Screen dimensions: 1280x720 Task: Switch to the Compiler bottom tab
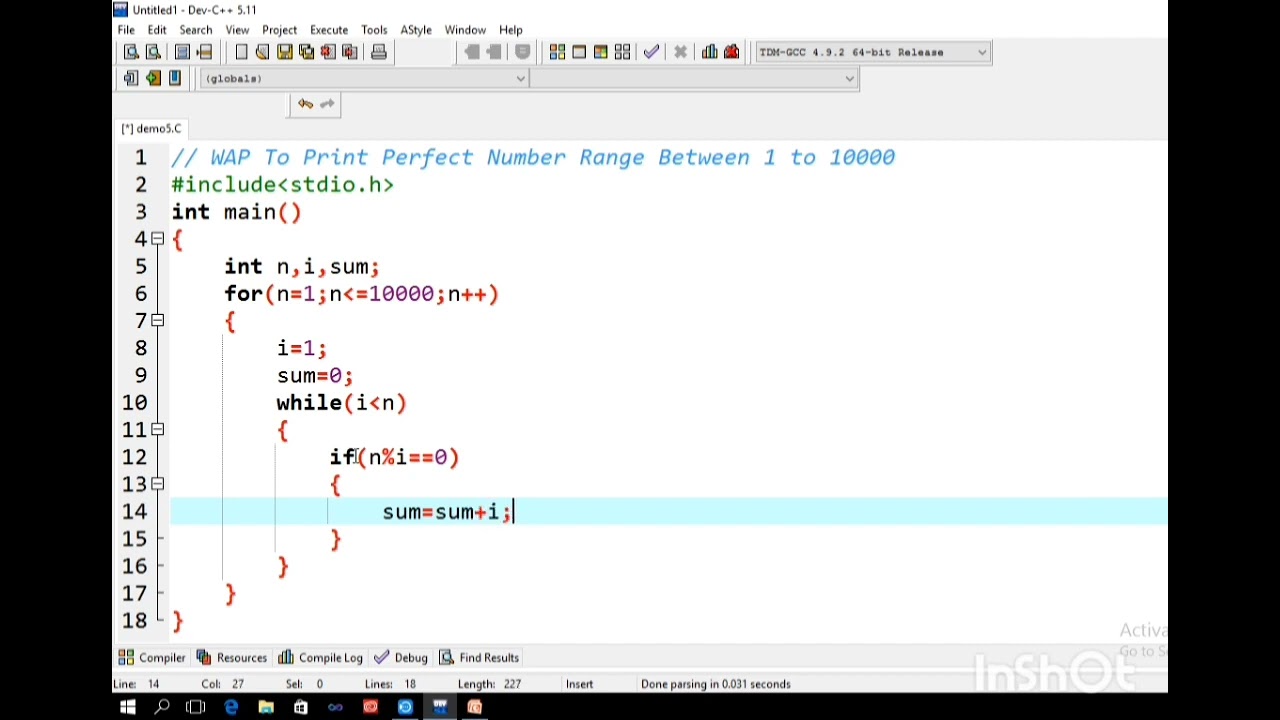pyautogui.click(x=152, y=658)
